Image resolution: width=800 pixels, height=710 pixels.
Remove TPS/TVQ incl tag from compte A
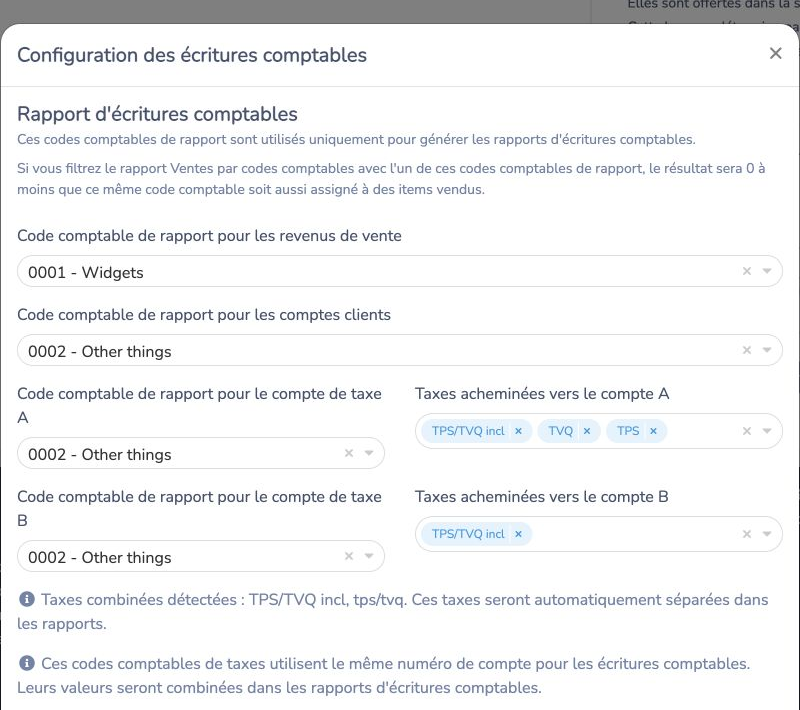click(x=518, y=431)
